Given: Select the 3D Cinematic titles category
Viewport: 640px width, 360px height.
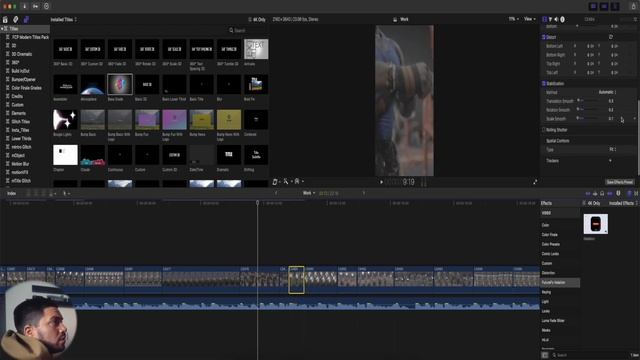Looking at the screenshot, I should pyautogui.click(x=22, y=54).
